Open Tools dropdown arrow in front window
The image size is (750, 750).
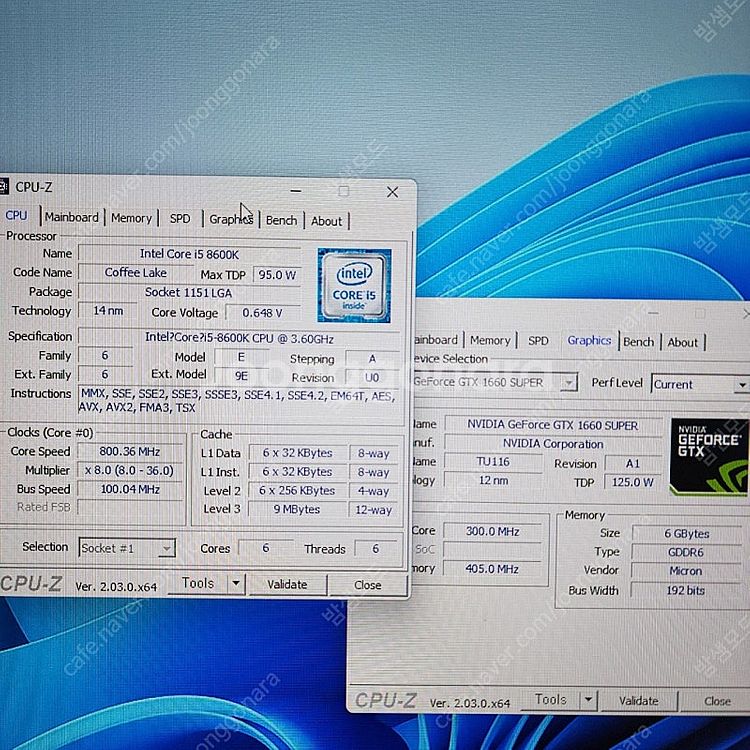(236, 584)
